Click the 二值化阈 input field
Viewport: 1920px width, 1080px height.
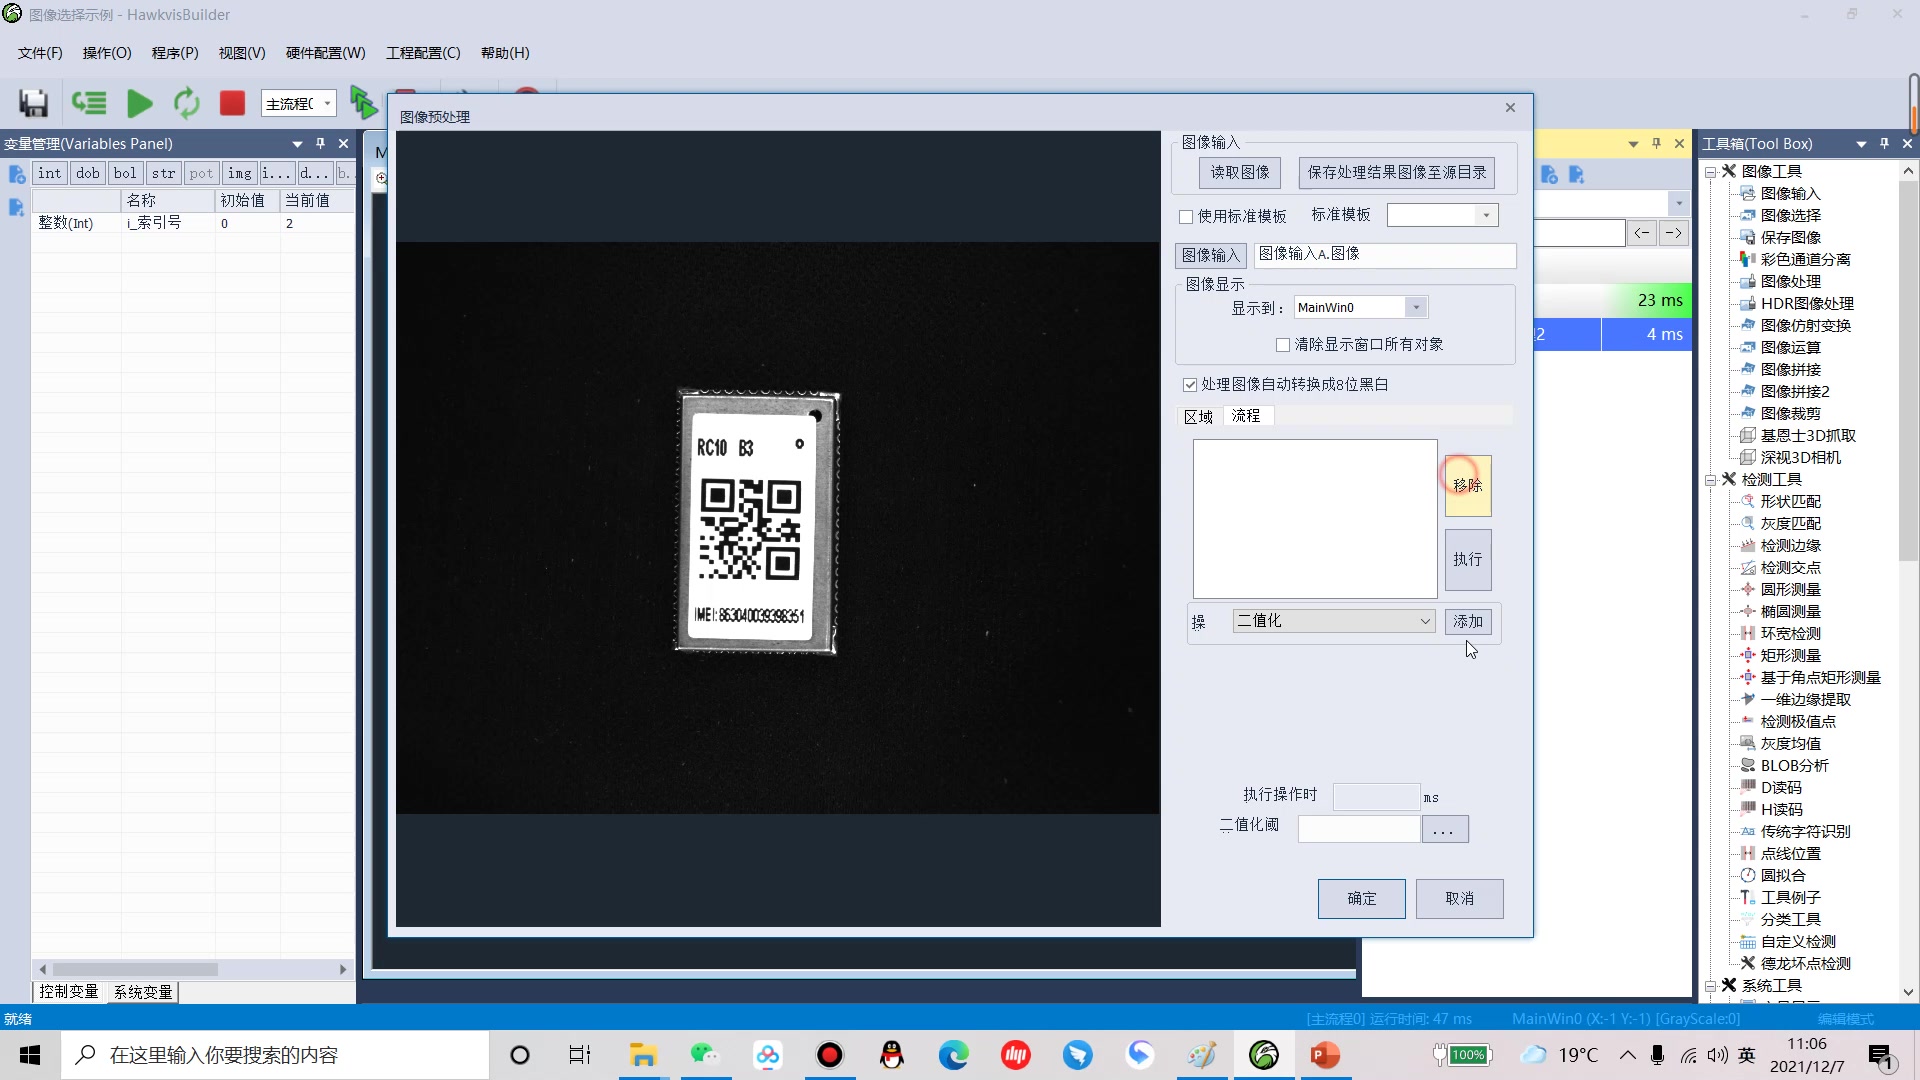(x=1357, y=828)
